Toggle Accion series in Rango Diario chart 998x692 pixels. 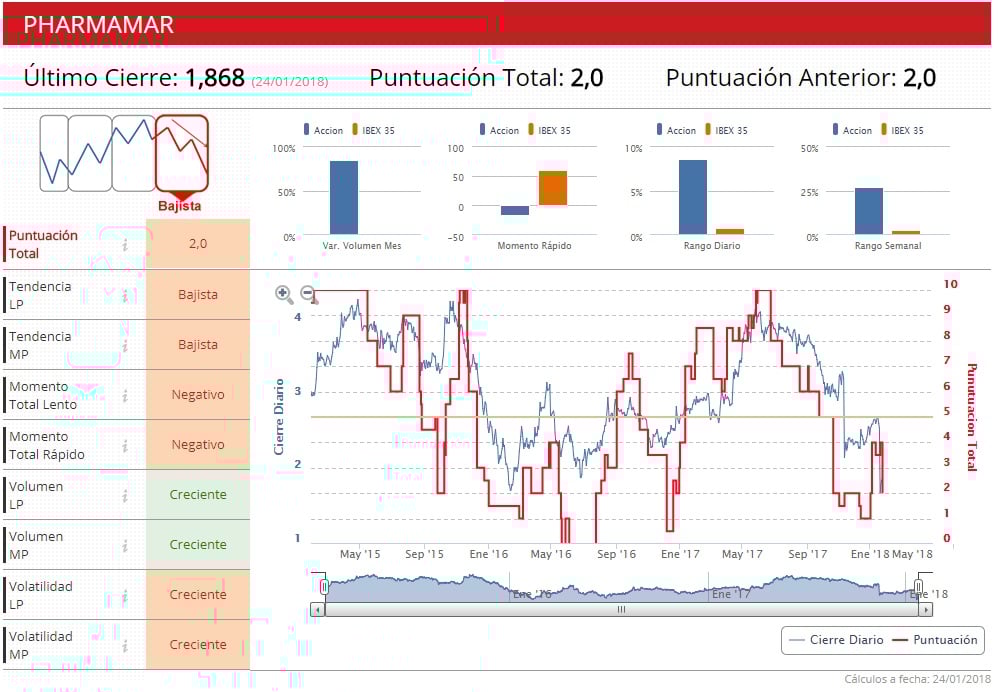coord(677,130)
